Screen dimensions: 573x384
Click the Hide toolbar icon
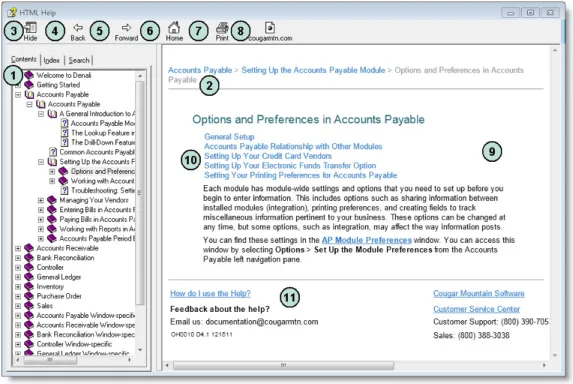(31, 27)
